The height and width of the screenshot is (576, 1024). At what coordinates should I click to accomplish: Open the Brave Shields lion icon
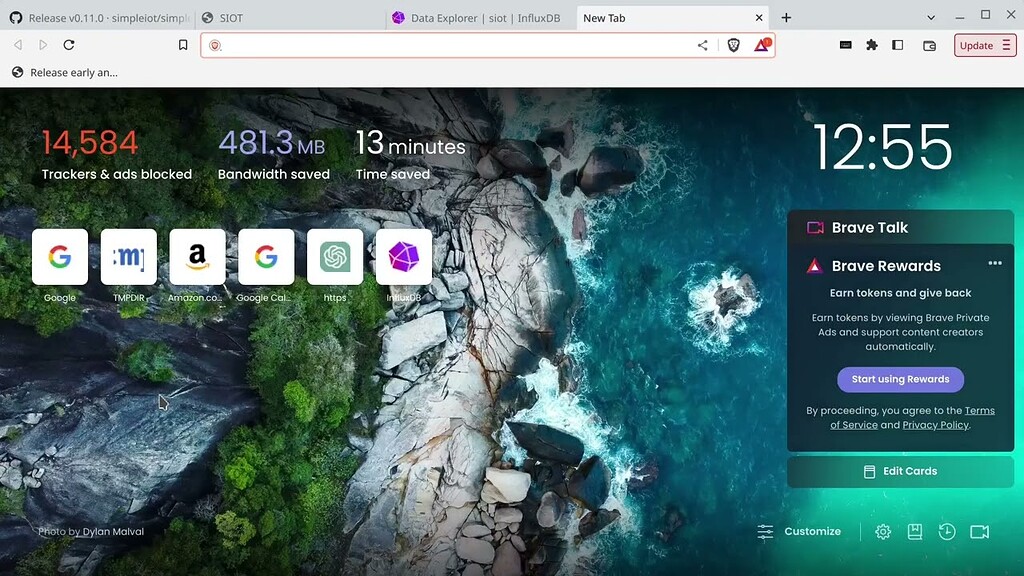click(x=733, y=45)
